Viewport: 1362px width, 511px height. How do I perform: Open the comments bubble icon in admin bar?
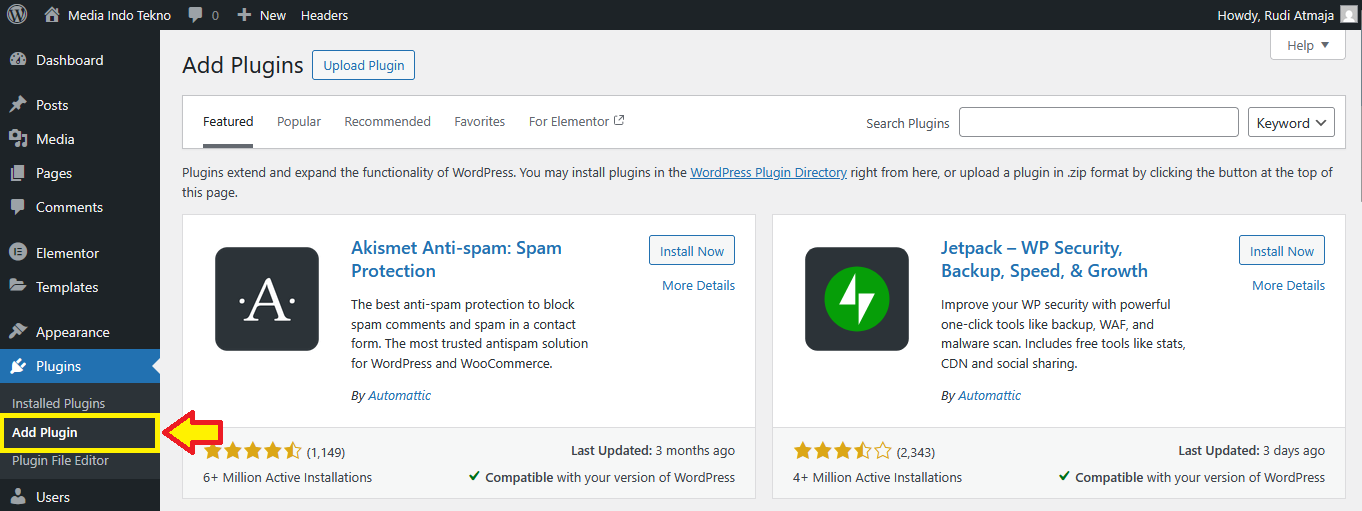[196, 15]
